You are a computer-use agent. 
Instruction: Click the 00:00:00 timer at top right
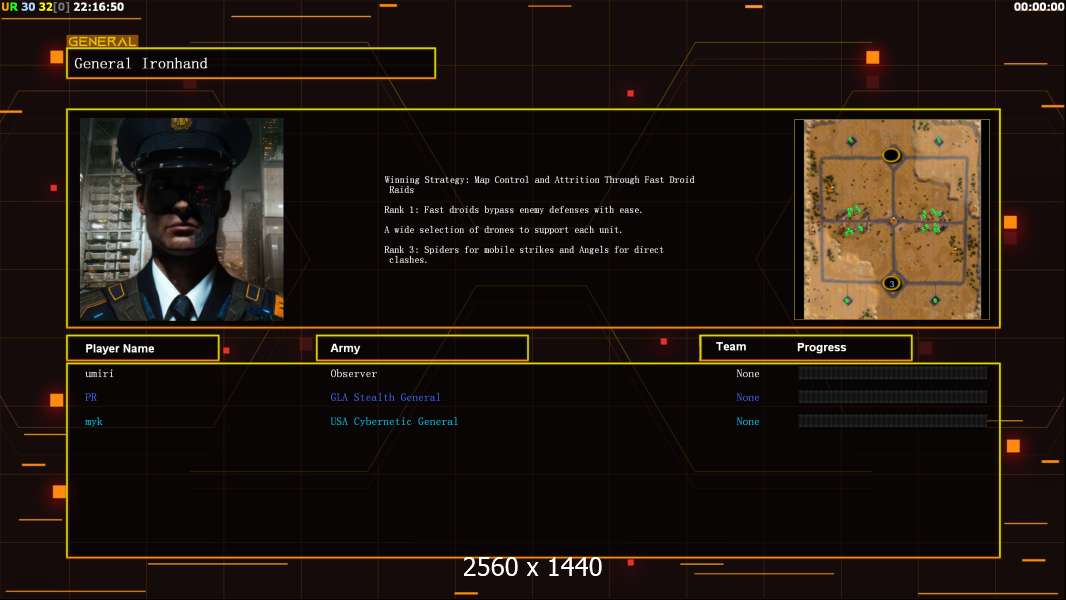click(x=1039, y=7)
